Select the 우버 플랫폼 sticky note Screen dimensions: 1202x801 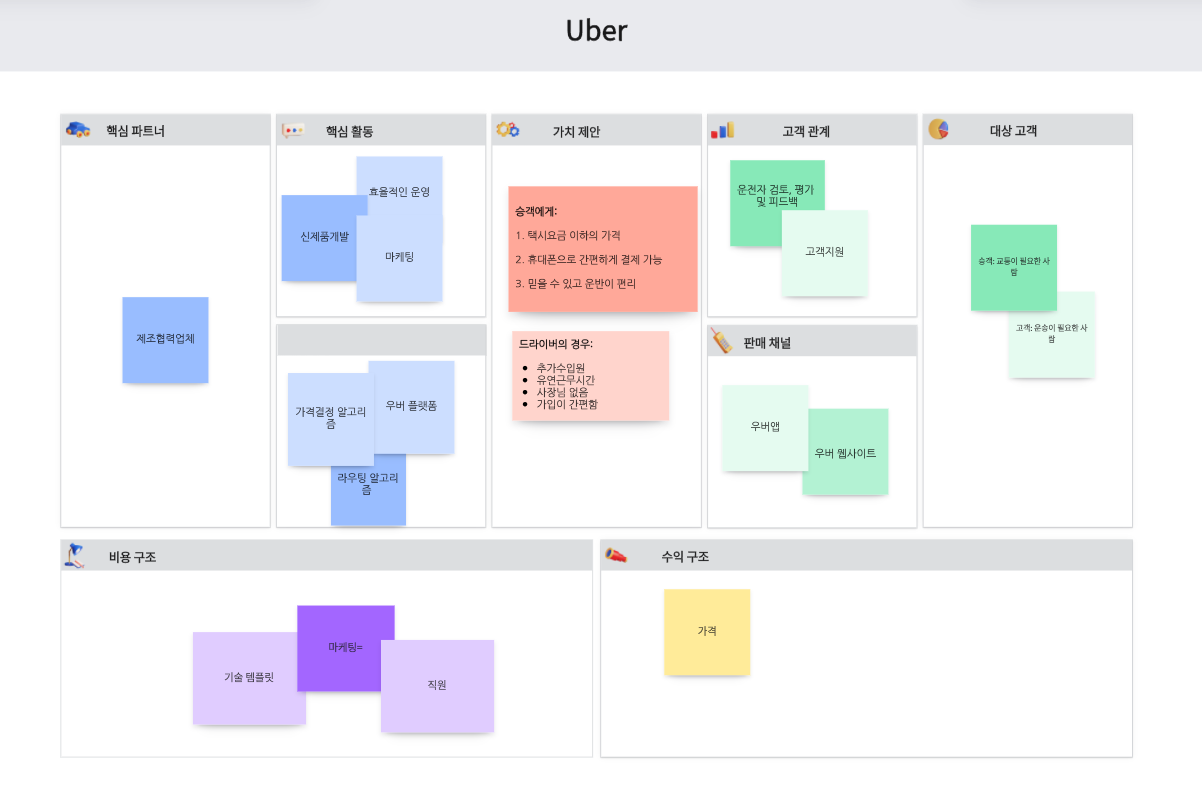tap(412, 407)
